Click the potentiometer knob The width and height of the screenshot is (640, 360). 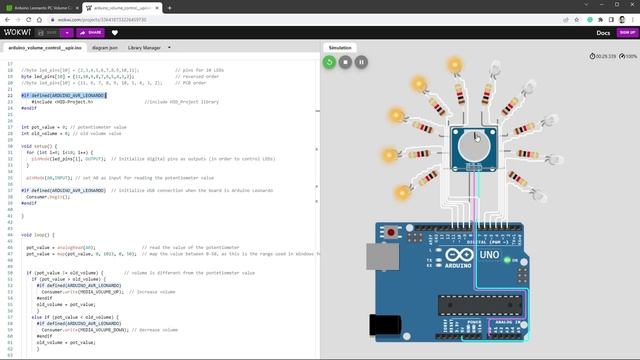[x=473, y=146]
